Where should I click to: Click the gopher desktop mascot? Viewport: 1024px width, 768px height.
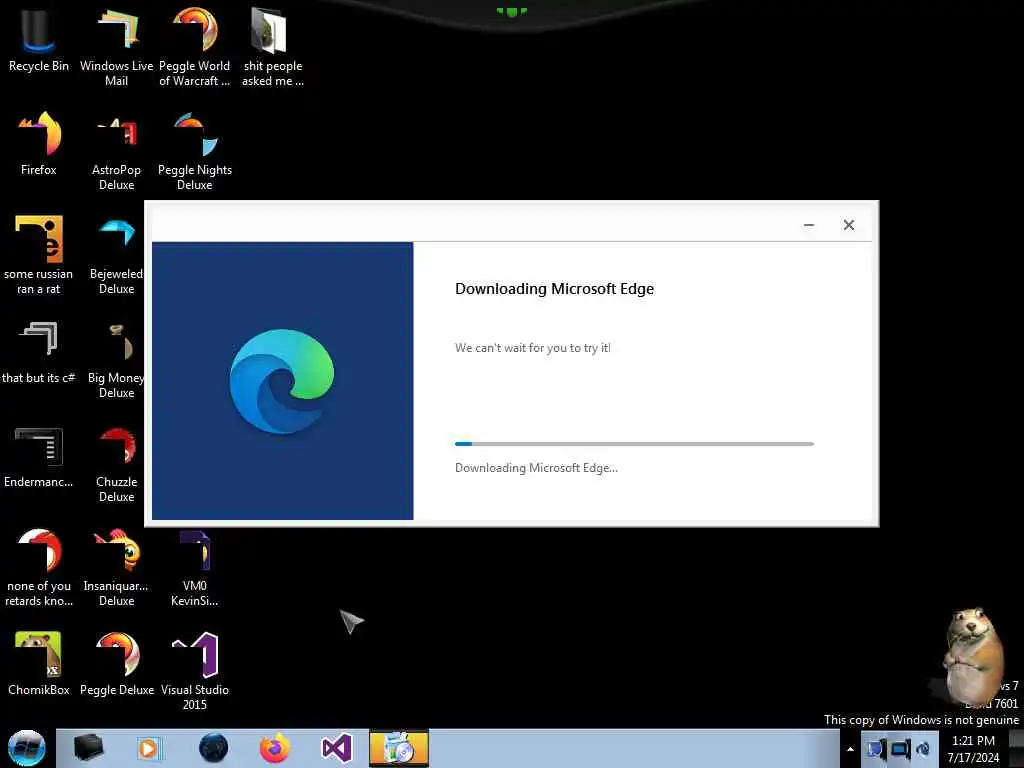pyautogui.click(x=972, y=655)
